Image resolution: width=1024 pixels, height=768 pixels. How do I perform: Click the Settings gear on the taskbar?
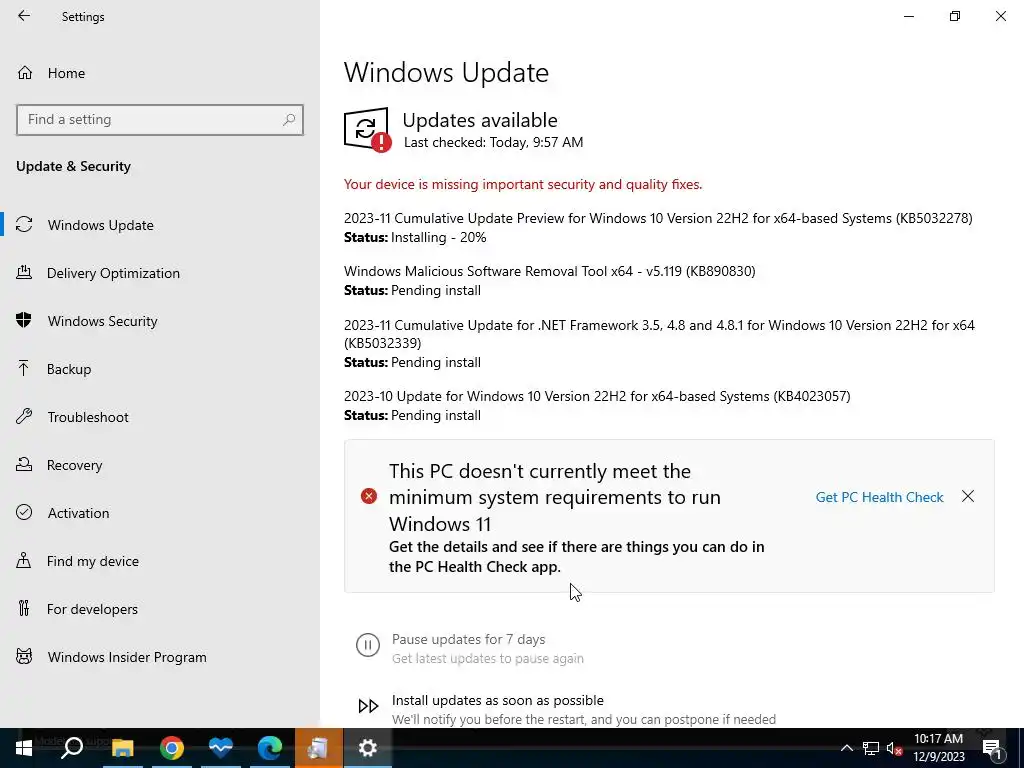click(x=368, y=748)
